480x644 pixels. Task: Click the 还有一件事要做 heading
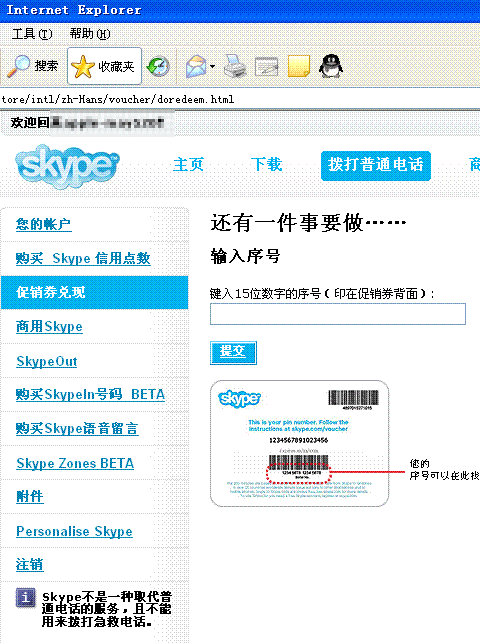(308, 223)
